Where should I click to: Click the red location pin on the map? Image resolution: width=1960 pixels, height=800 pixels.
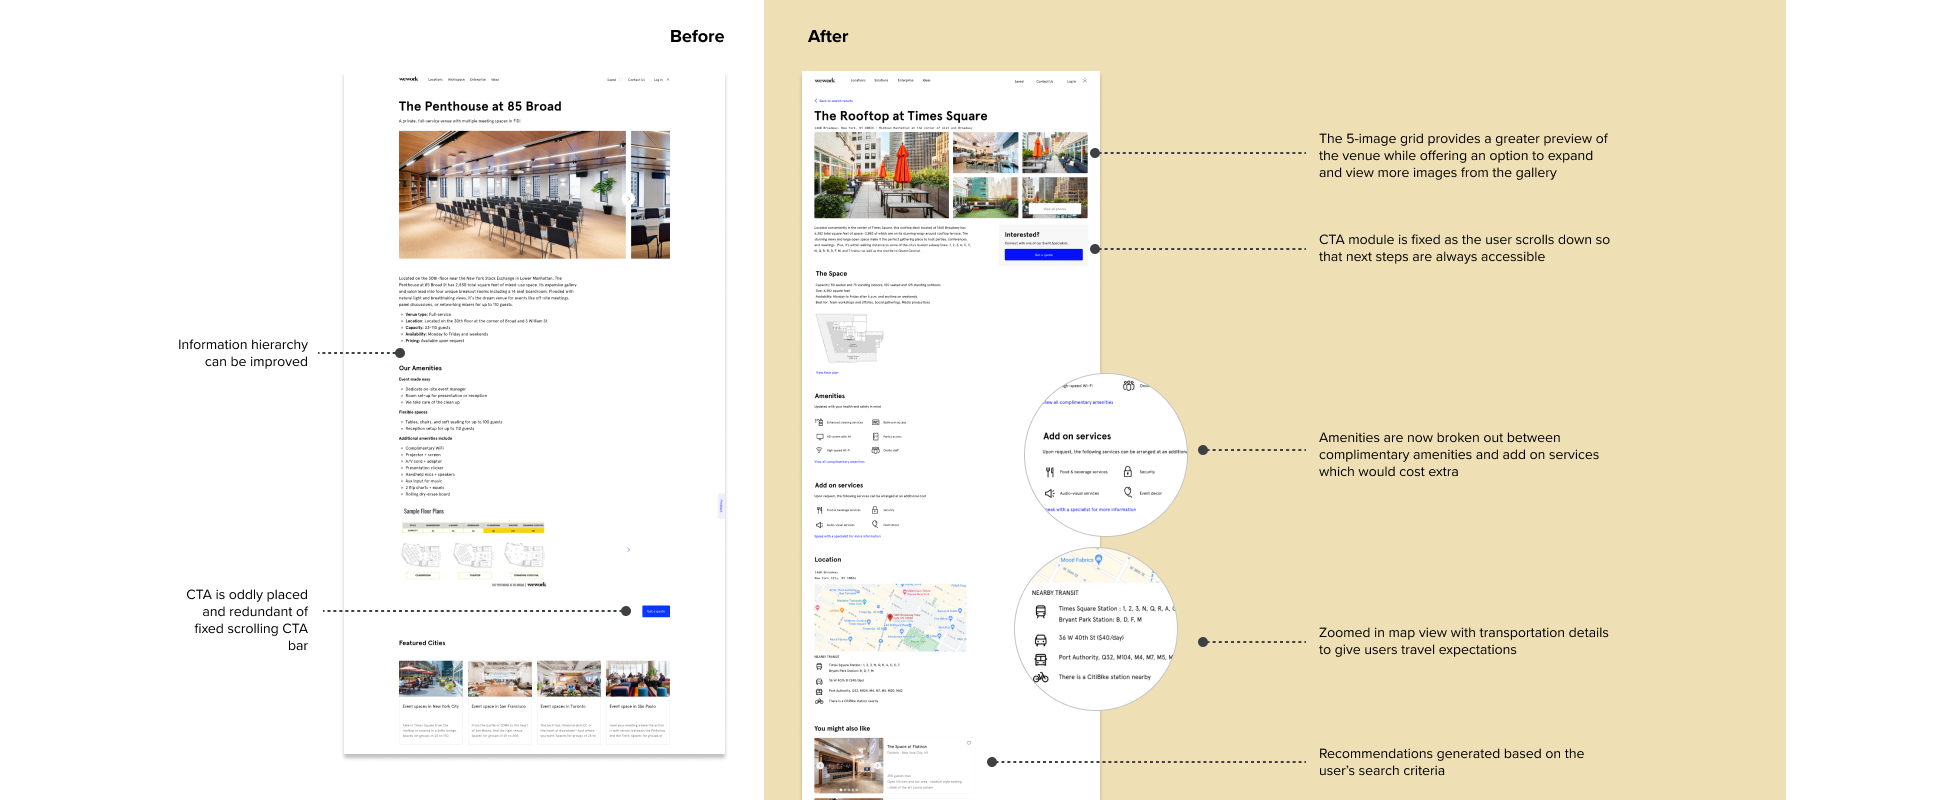890,618
